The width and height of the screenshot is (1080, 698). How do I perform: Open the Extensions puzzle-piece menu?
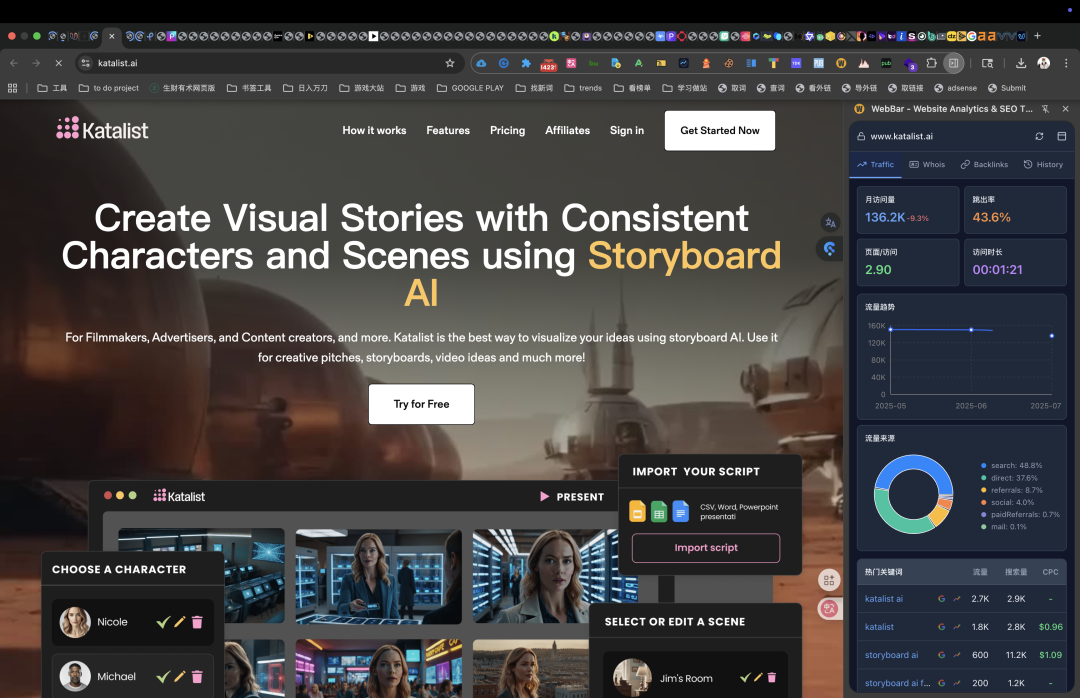931,63
